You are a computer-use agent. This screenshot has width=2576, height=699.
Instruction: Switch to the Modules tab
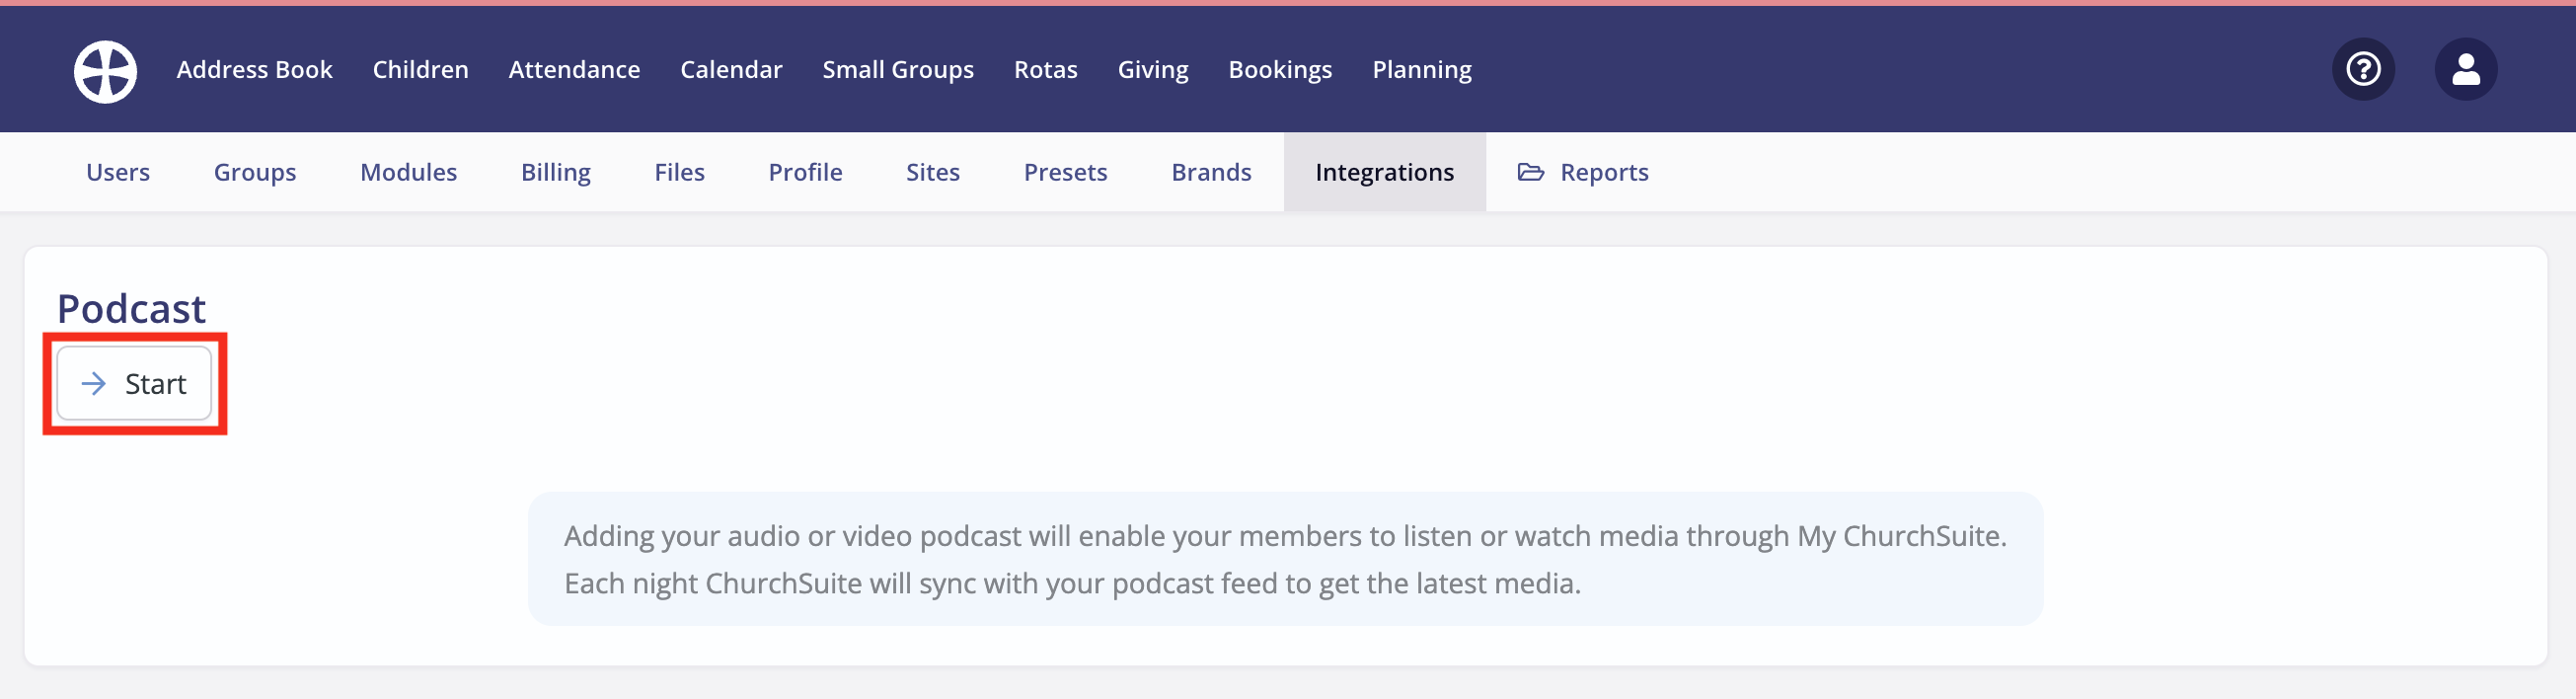pyautogui.click(x=408, y=172)
